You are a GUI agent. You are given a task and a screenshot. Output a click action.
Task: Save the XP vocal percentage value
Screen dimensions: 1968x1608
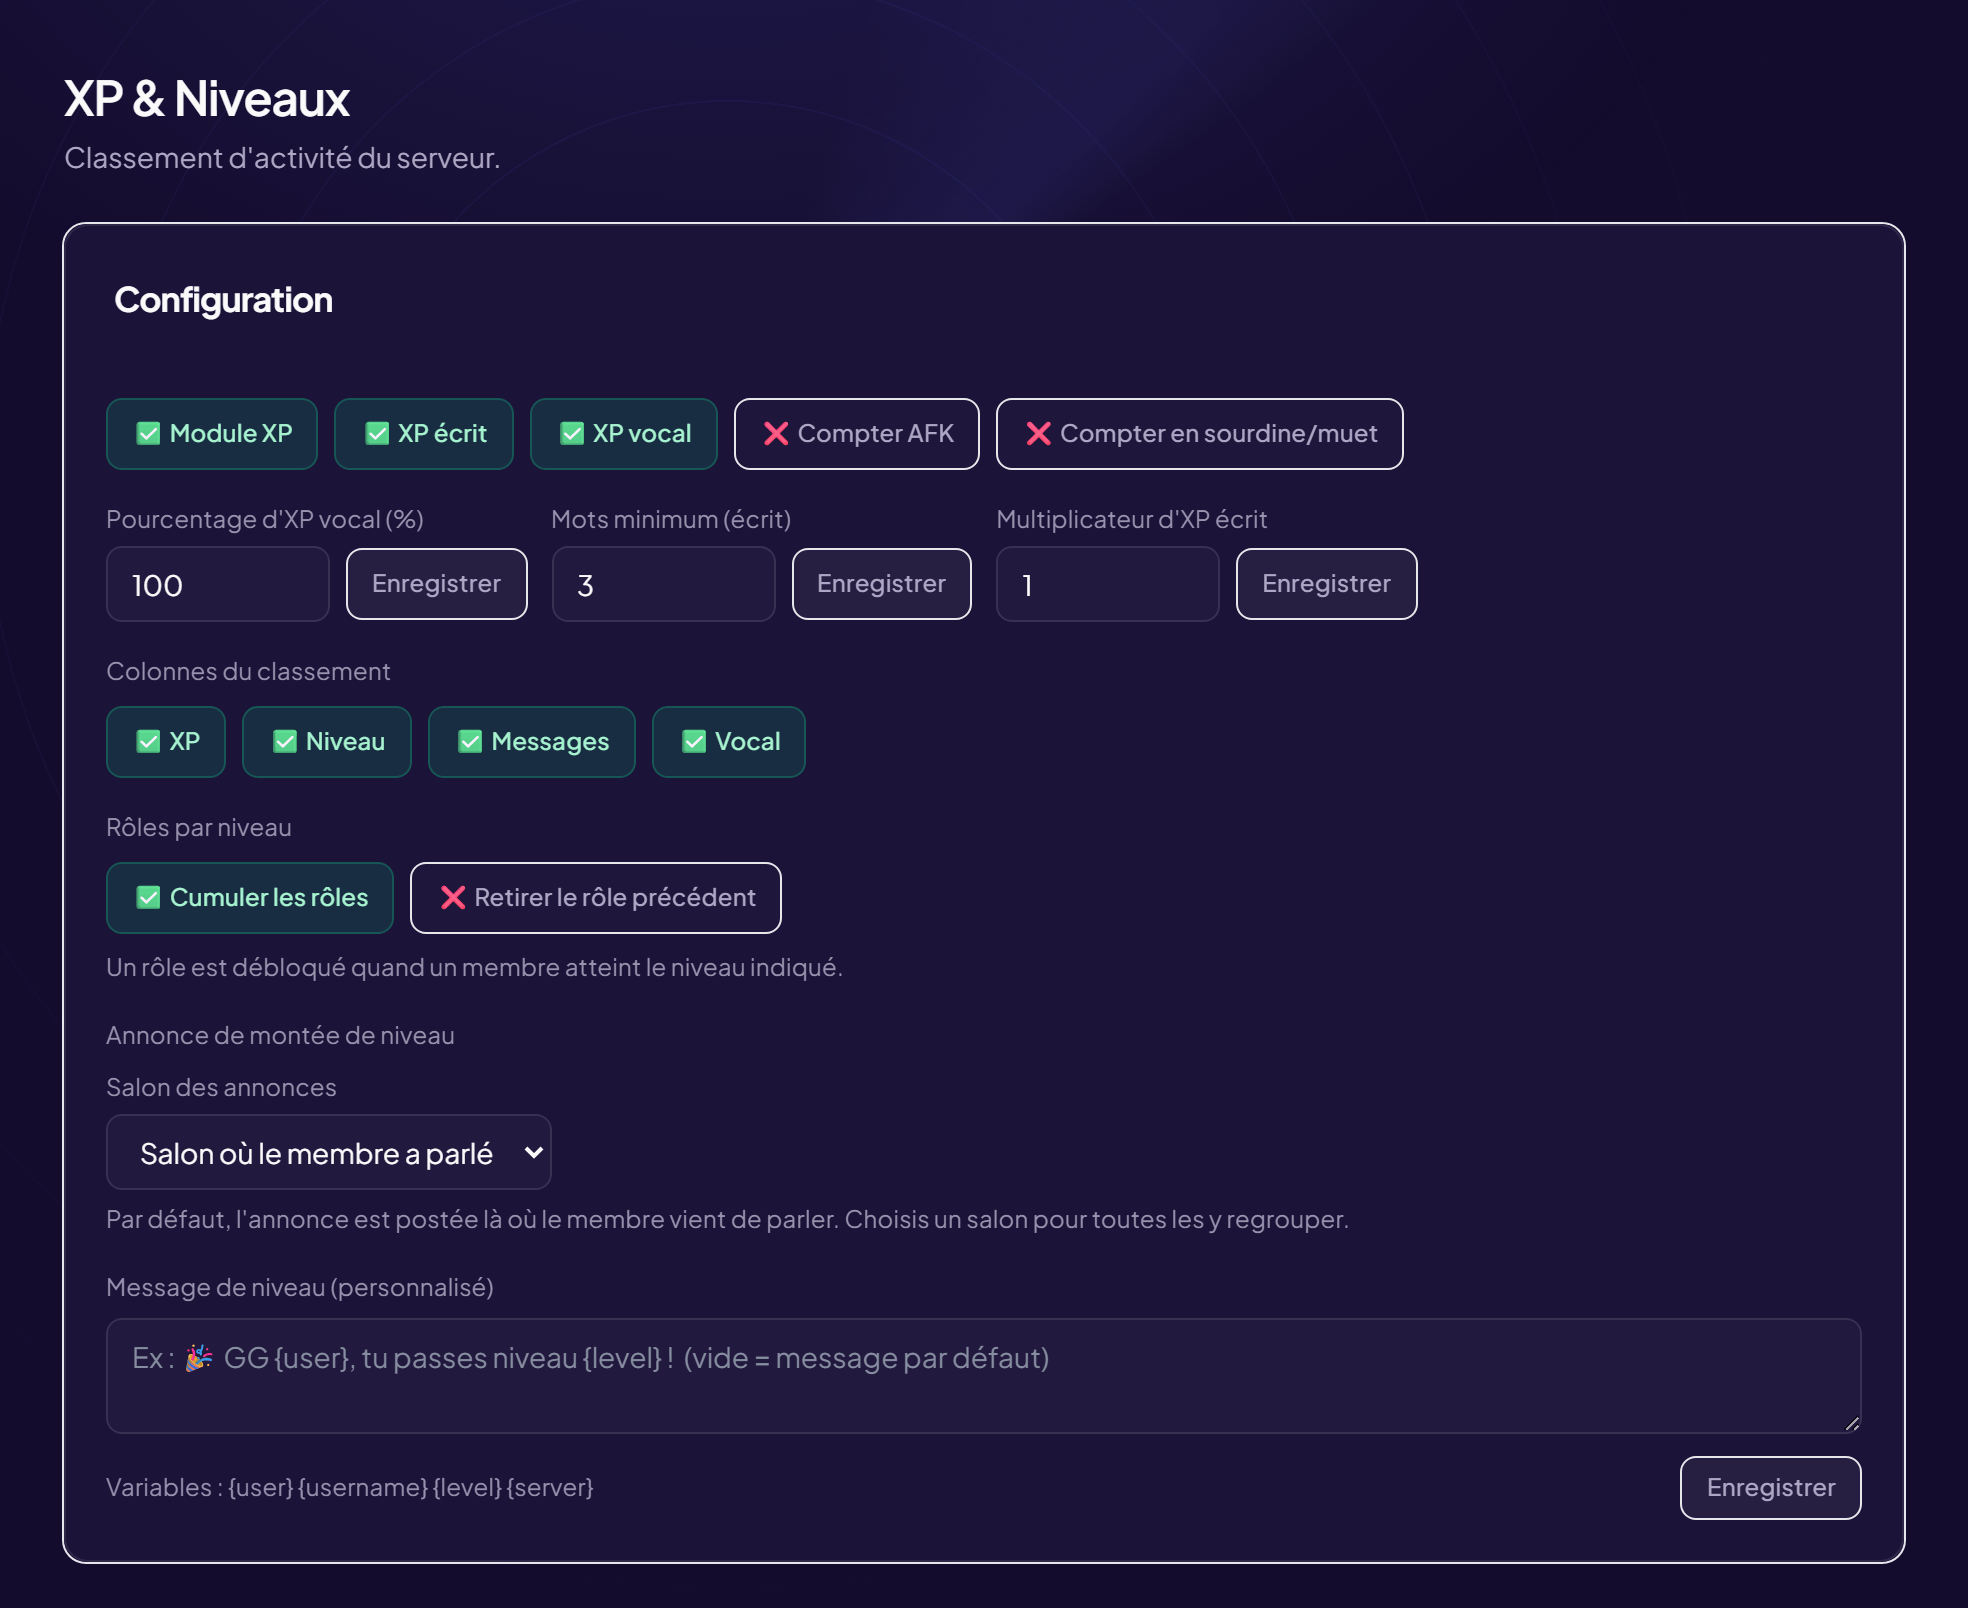437,584
